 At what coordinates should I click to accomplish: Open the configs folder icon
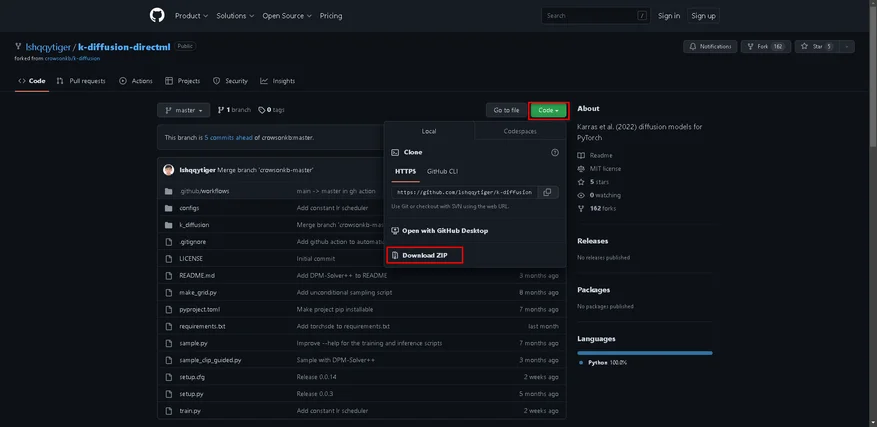point(168,208)
